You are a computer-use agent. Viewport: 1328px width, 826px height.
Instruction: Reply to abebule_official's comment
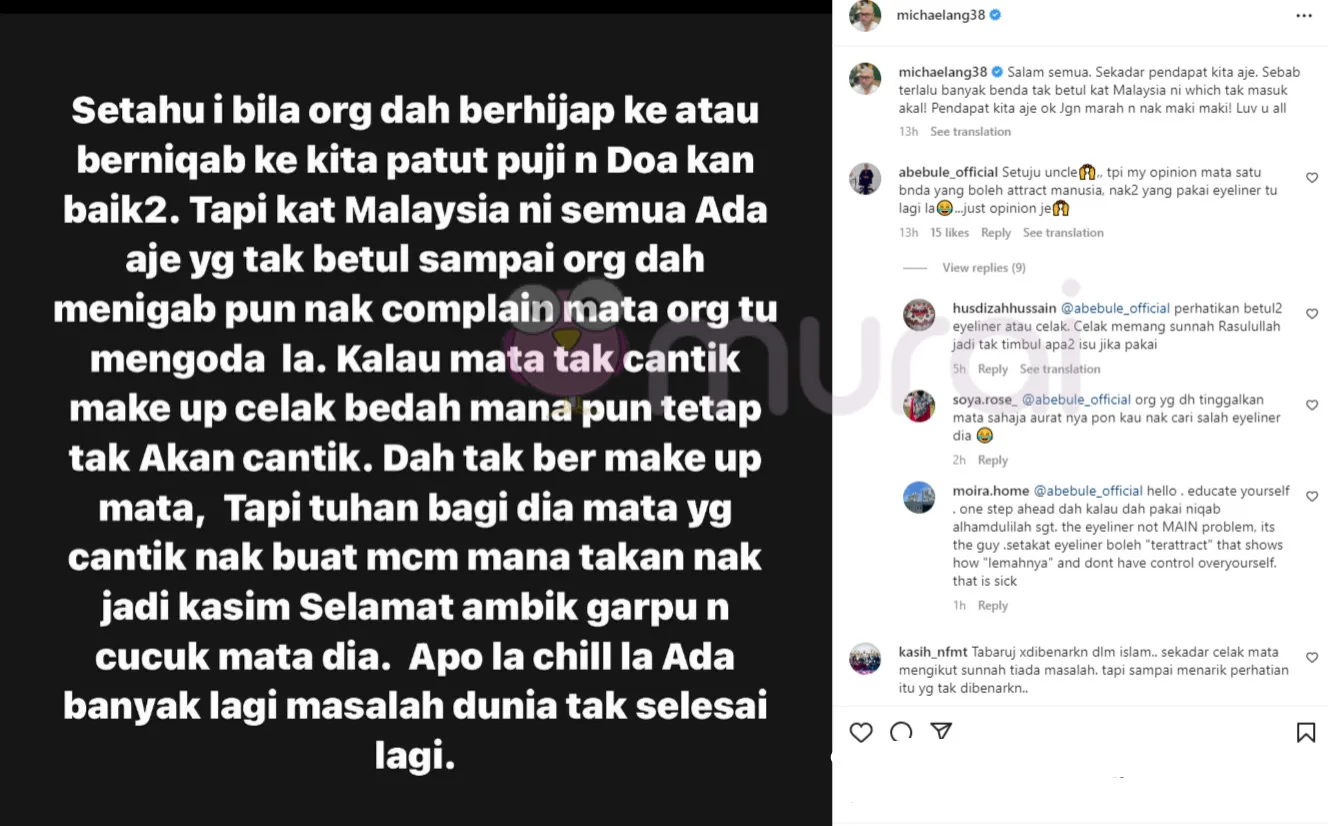coord(995,233)
